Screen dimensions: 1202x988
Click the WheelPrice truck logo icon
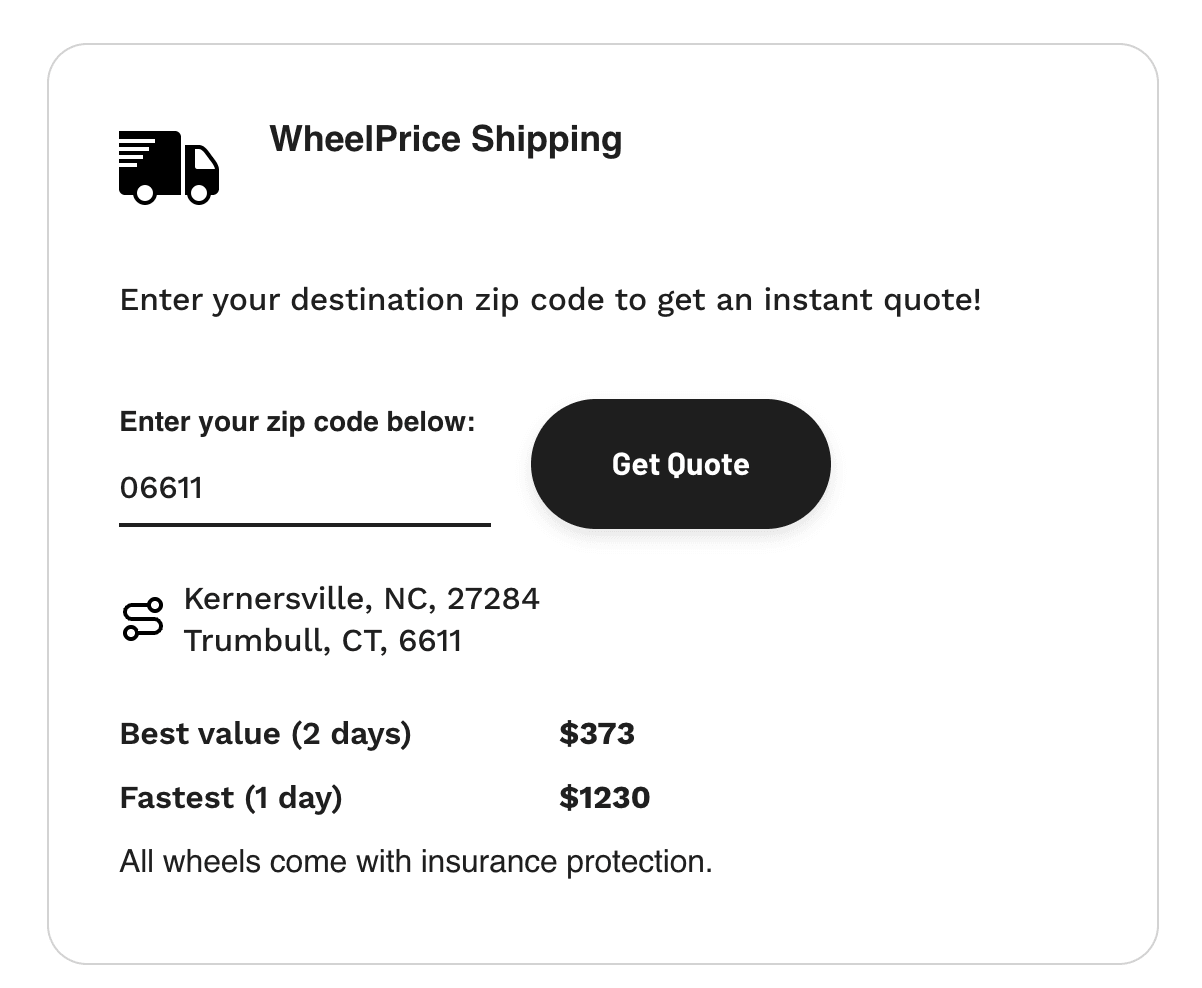pos(168,168)
